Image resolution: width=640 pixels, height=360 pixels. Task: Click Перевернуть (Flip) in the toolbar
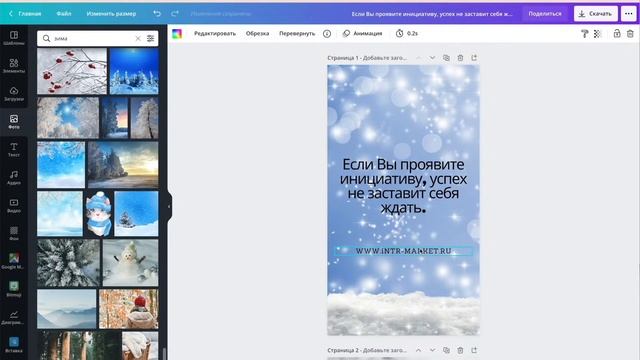click(x=297, y=33)
